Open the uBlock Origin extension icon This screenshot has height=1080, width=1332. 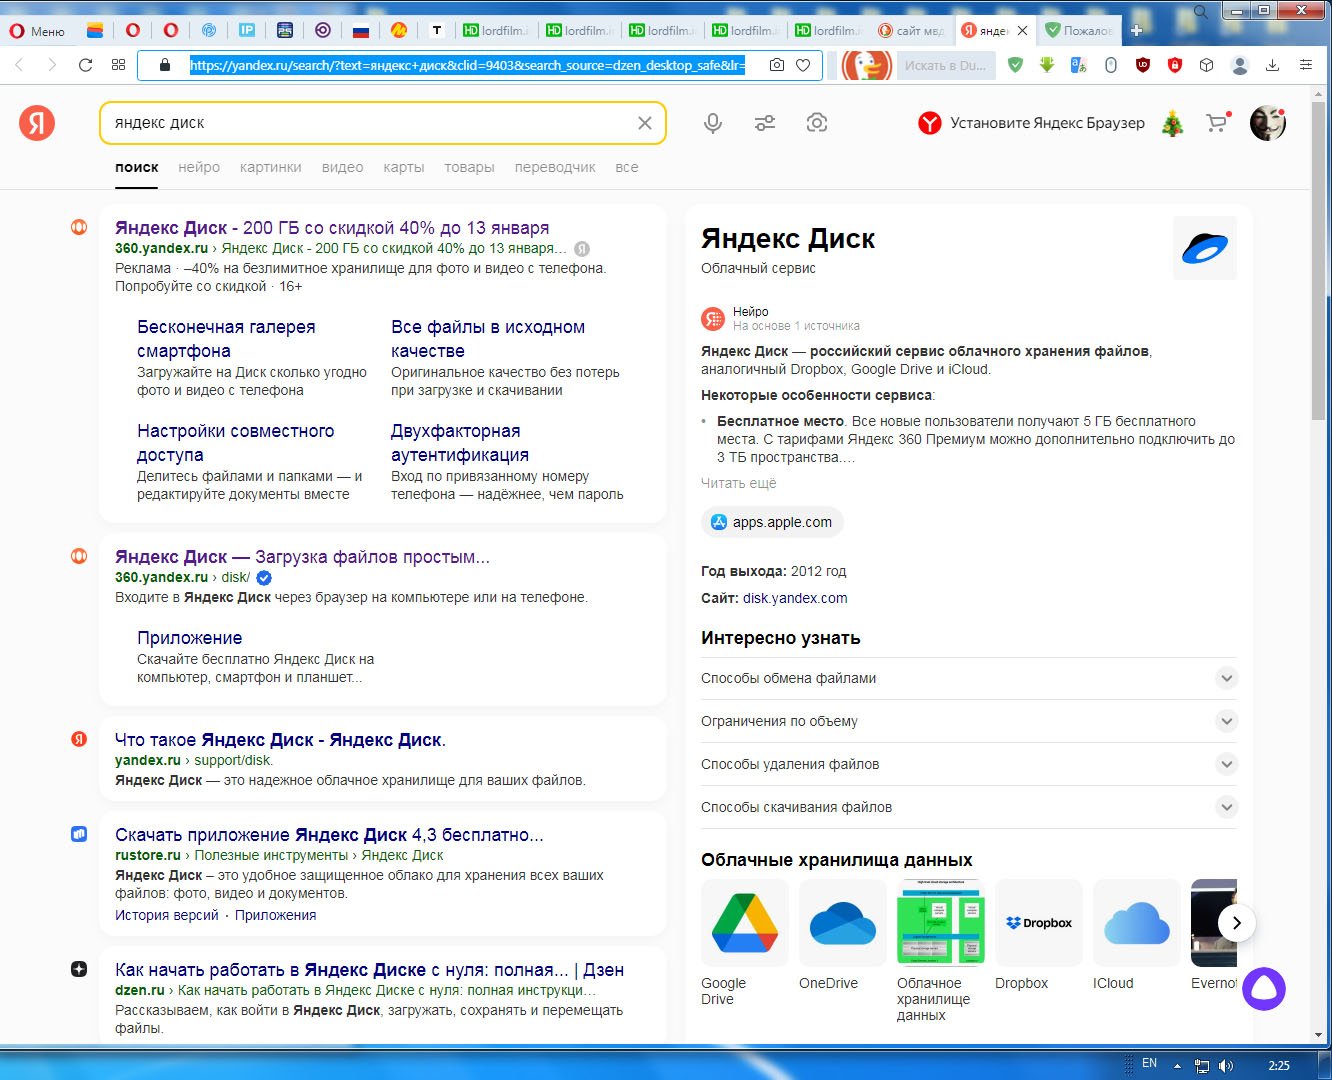[x=1143, y=65]
